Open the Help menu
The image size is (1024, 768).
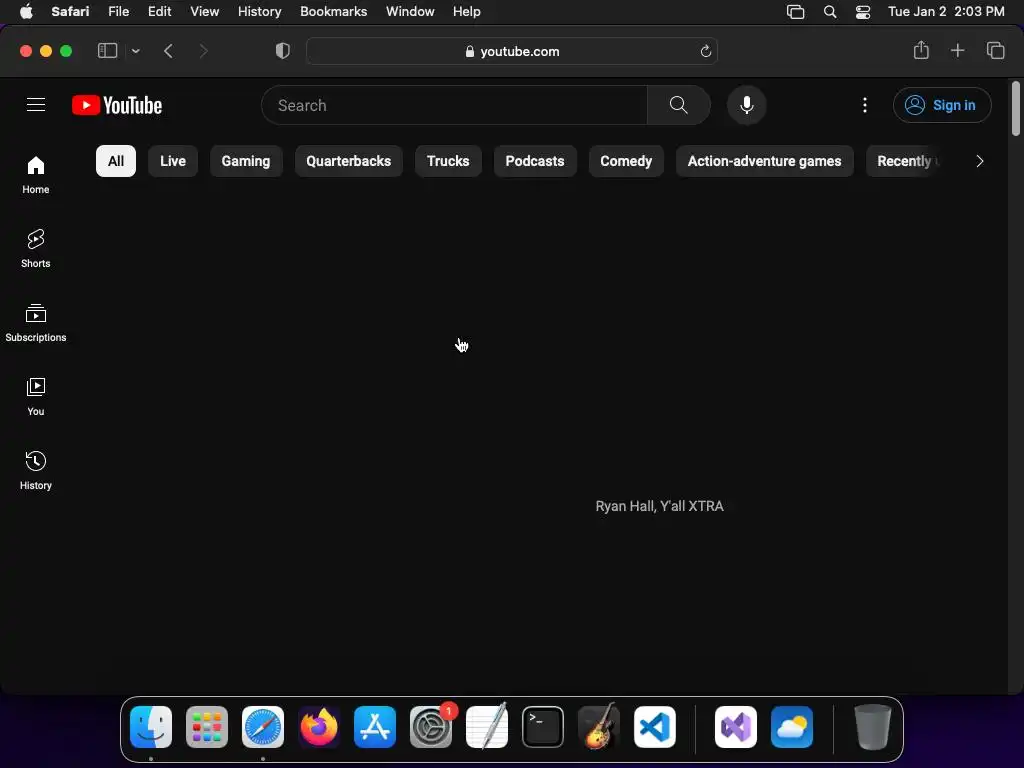tap(467, 12)
